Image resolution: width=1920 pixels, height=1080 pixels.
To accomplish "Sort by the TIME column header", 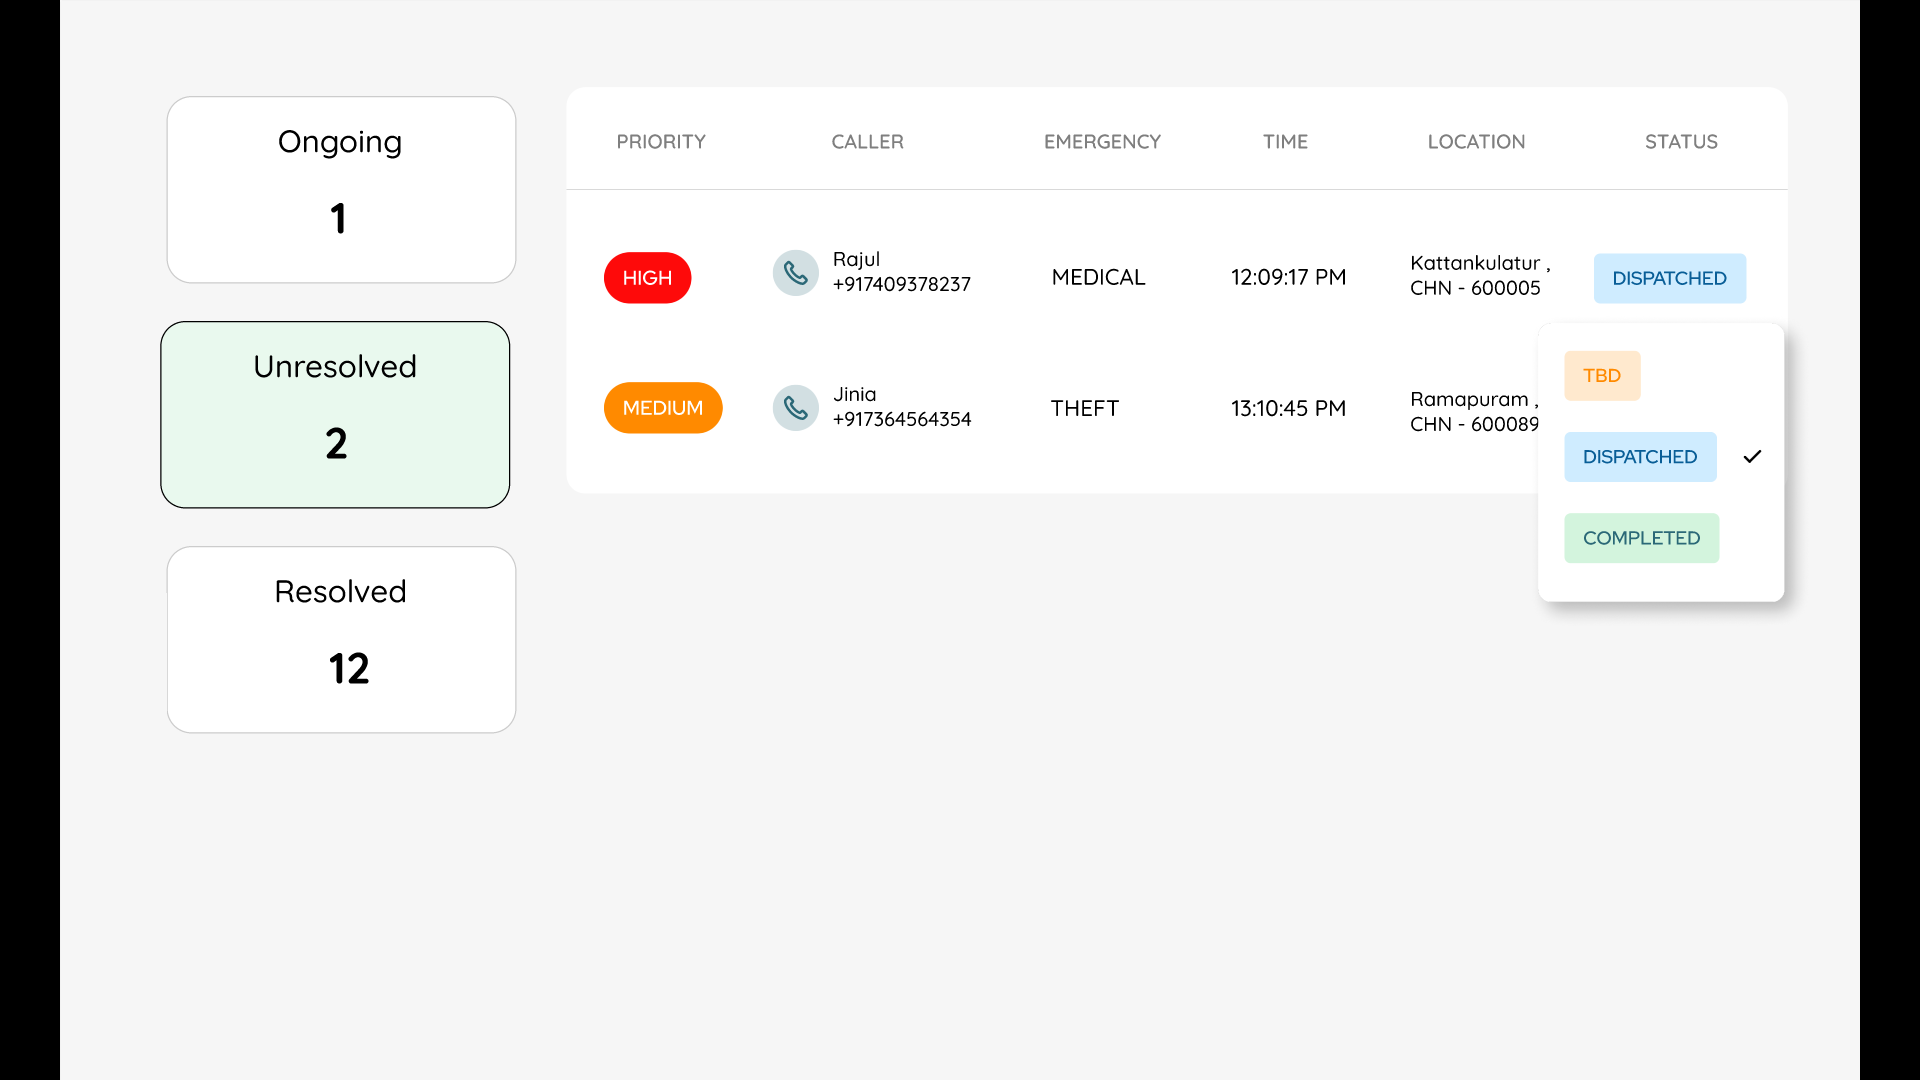I will coord(1285,141).
